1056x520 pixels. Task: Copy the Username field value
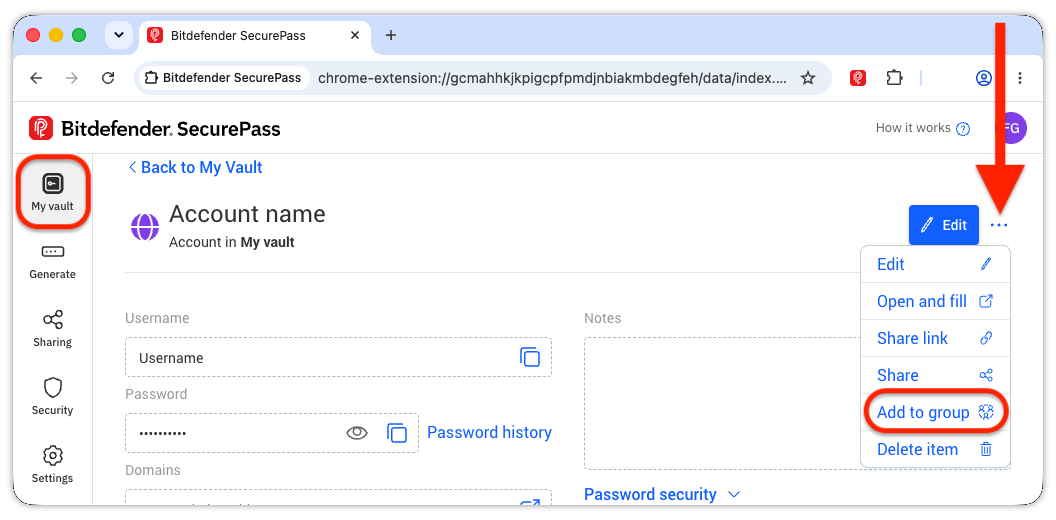tap(530, 357)
